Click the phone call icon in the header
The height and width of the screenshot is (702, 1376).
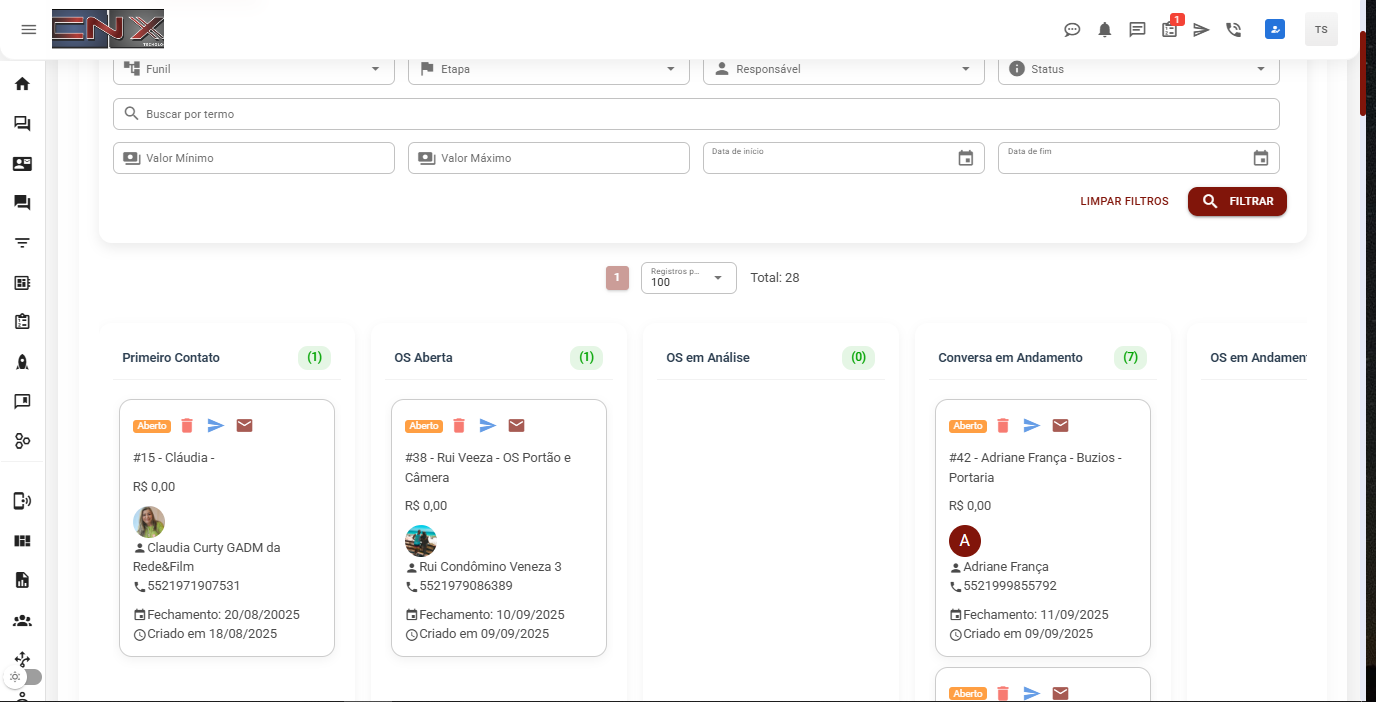tap(1233, 30)
